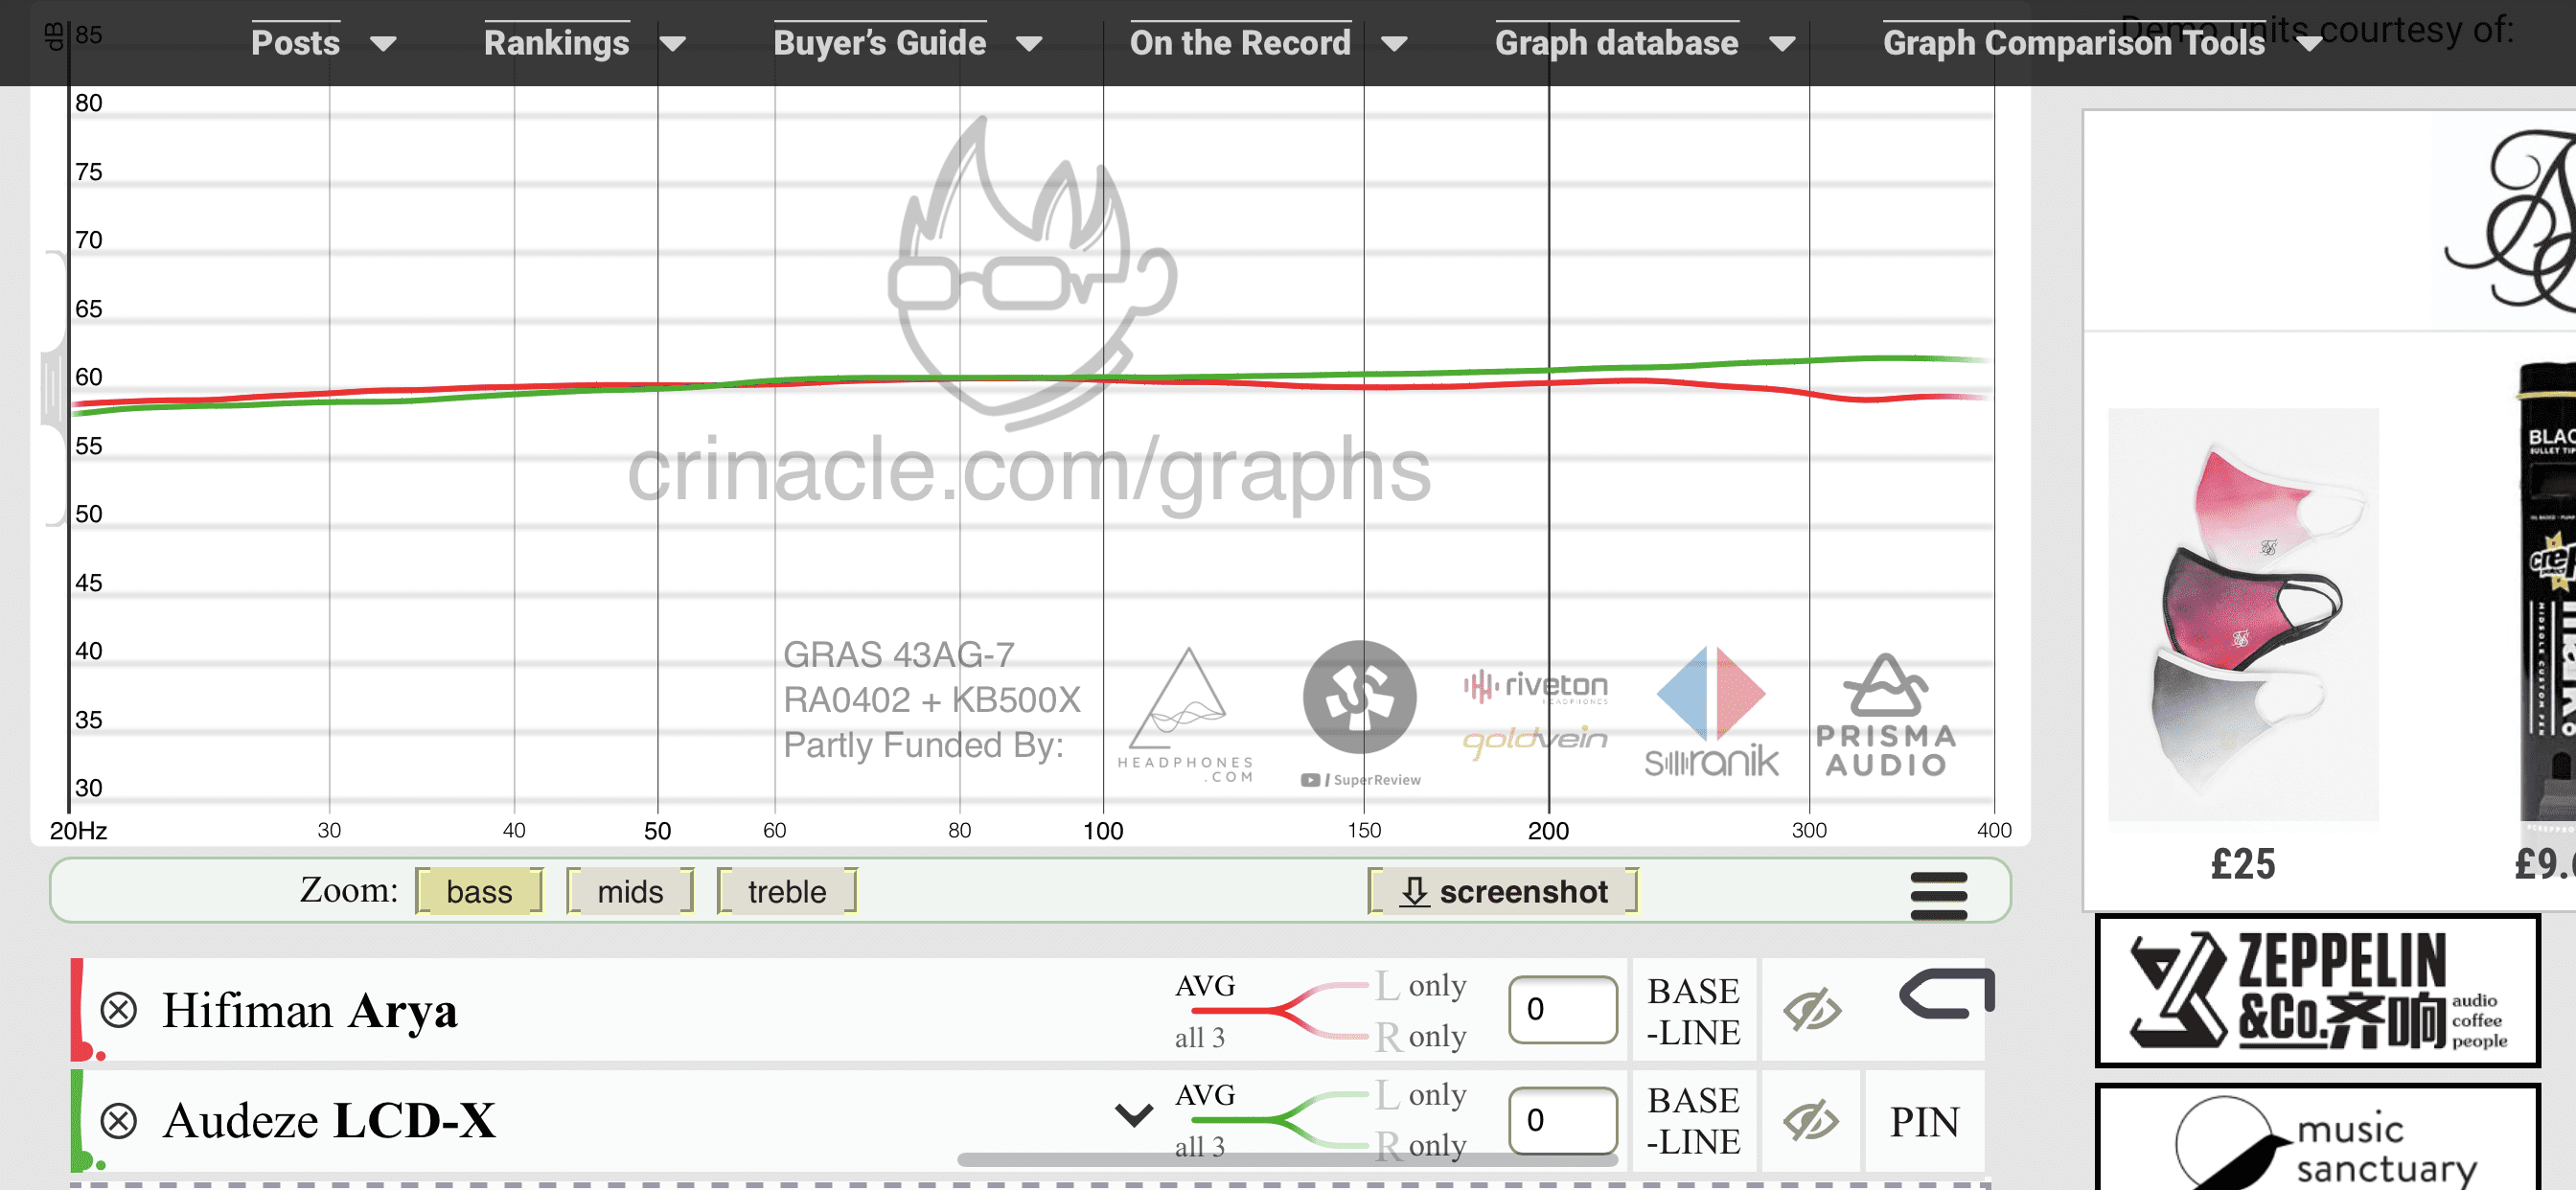Open £25 face mask ad product
The height and width of the screenshot is (1190, 2576).
pyautogui.click(x=2243, y=614)
